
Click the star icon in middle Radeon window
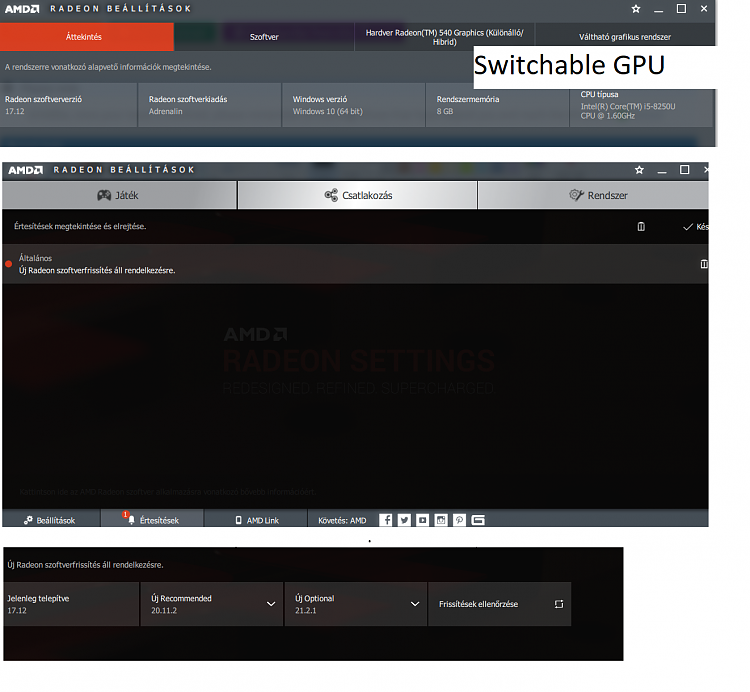click(639, 170)
